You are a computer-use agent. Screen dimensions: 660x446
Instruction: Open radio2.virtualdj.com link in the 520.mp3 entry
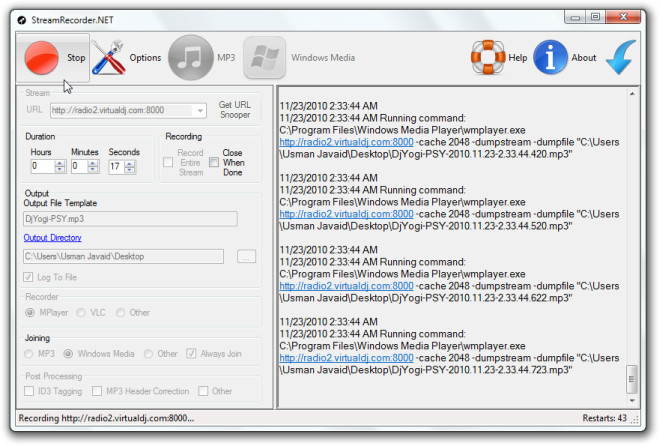tap(346, 214)
